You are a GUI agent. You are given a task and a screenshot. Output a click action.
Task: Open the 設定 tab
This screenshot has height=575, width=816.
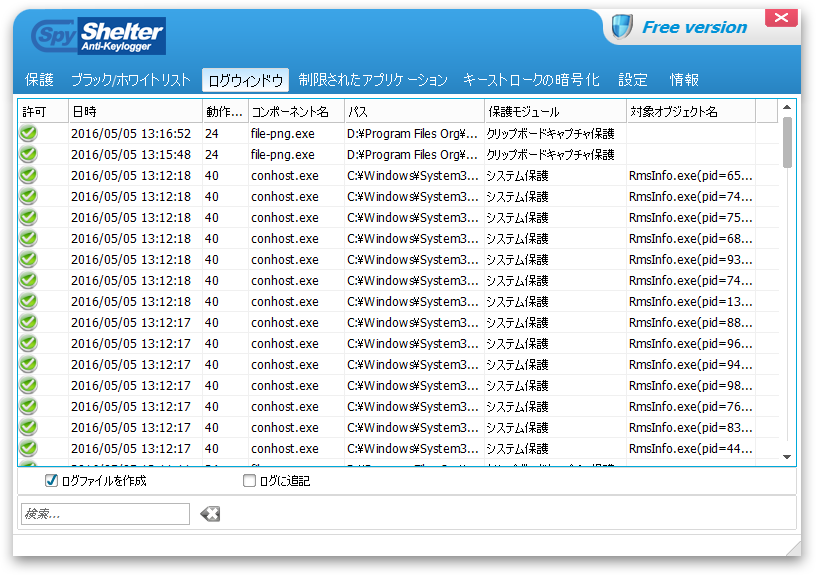633,80
